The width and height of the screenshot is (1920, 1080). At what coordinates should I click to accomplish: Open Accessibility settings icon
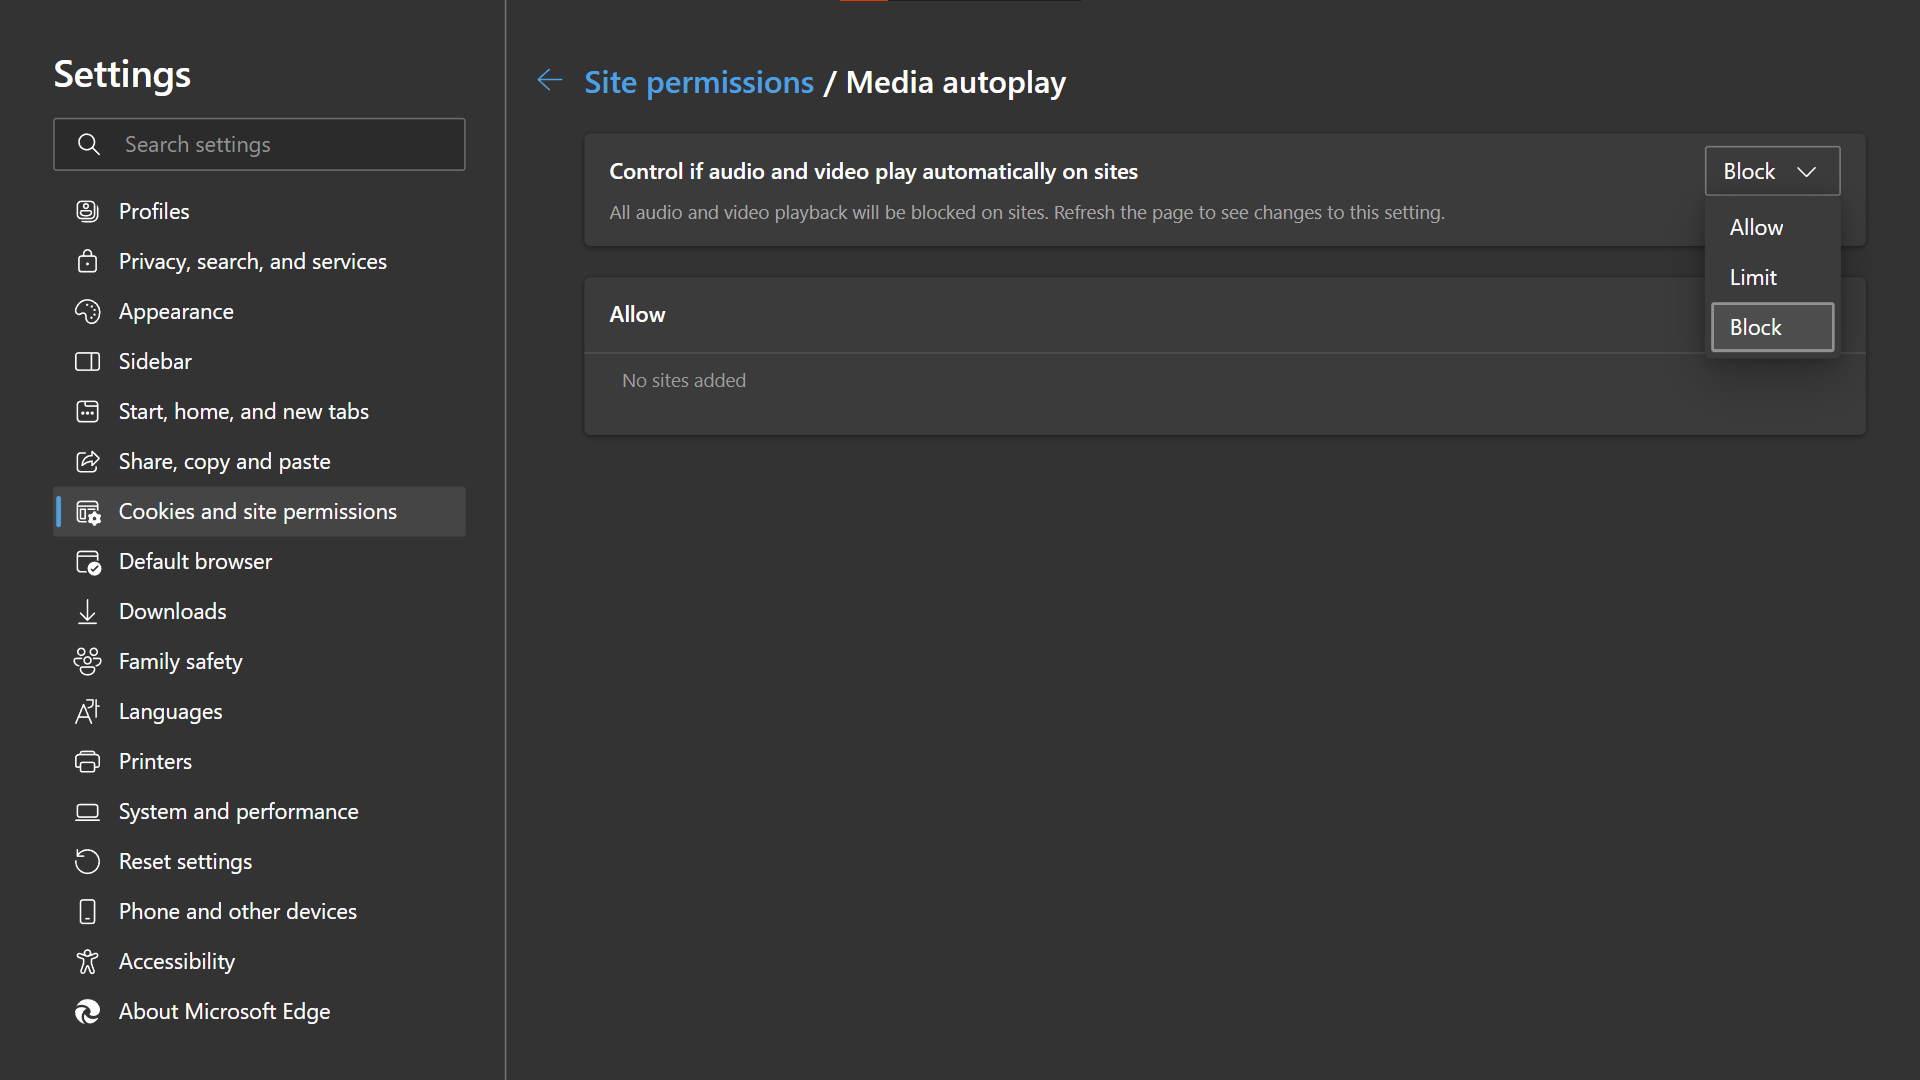(x=88, y=961)
